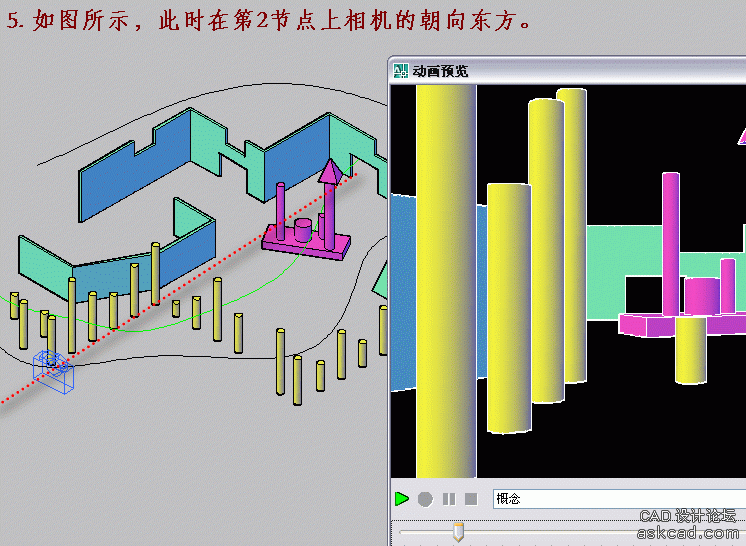Select the blue camera glyph in the drawing
The image size is (746, 546).
click(x=54, y=372)
